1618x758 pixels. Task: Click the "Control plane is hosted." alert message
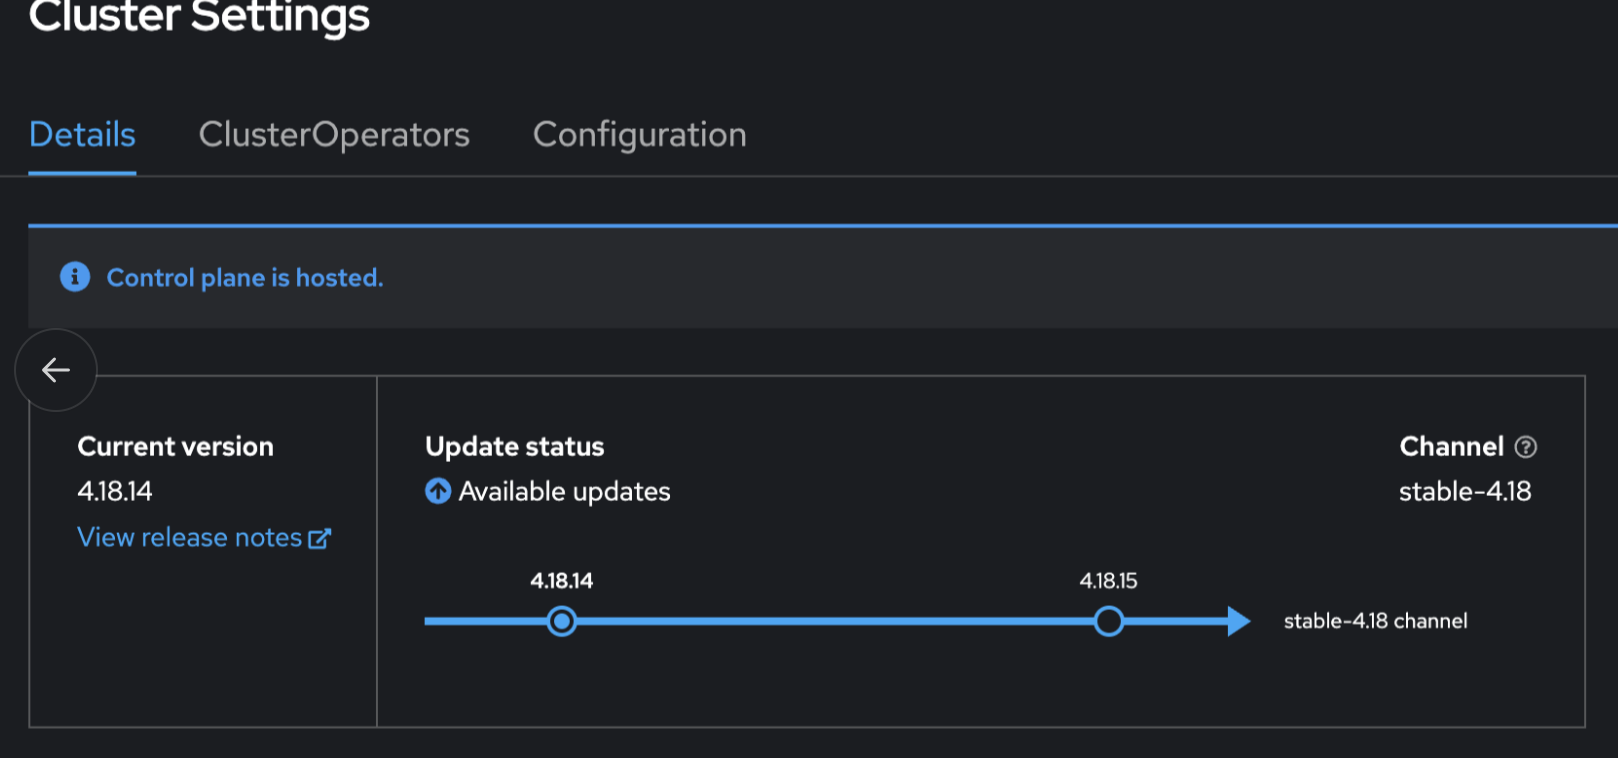[x=245, y=278]
